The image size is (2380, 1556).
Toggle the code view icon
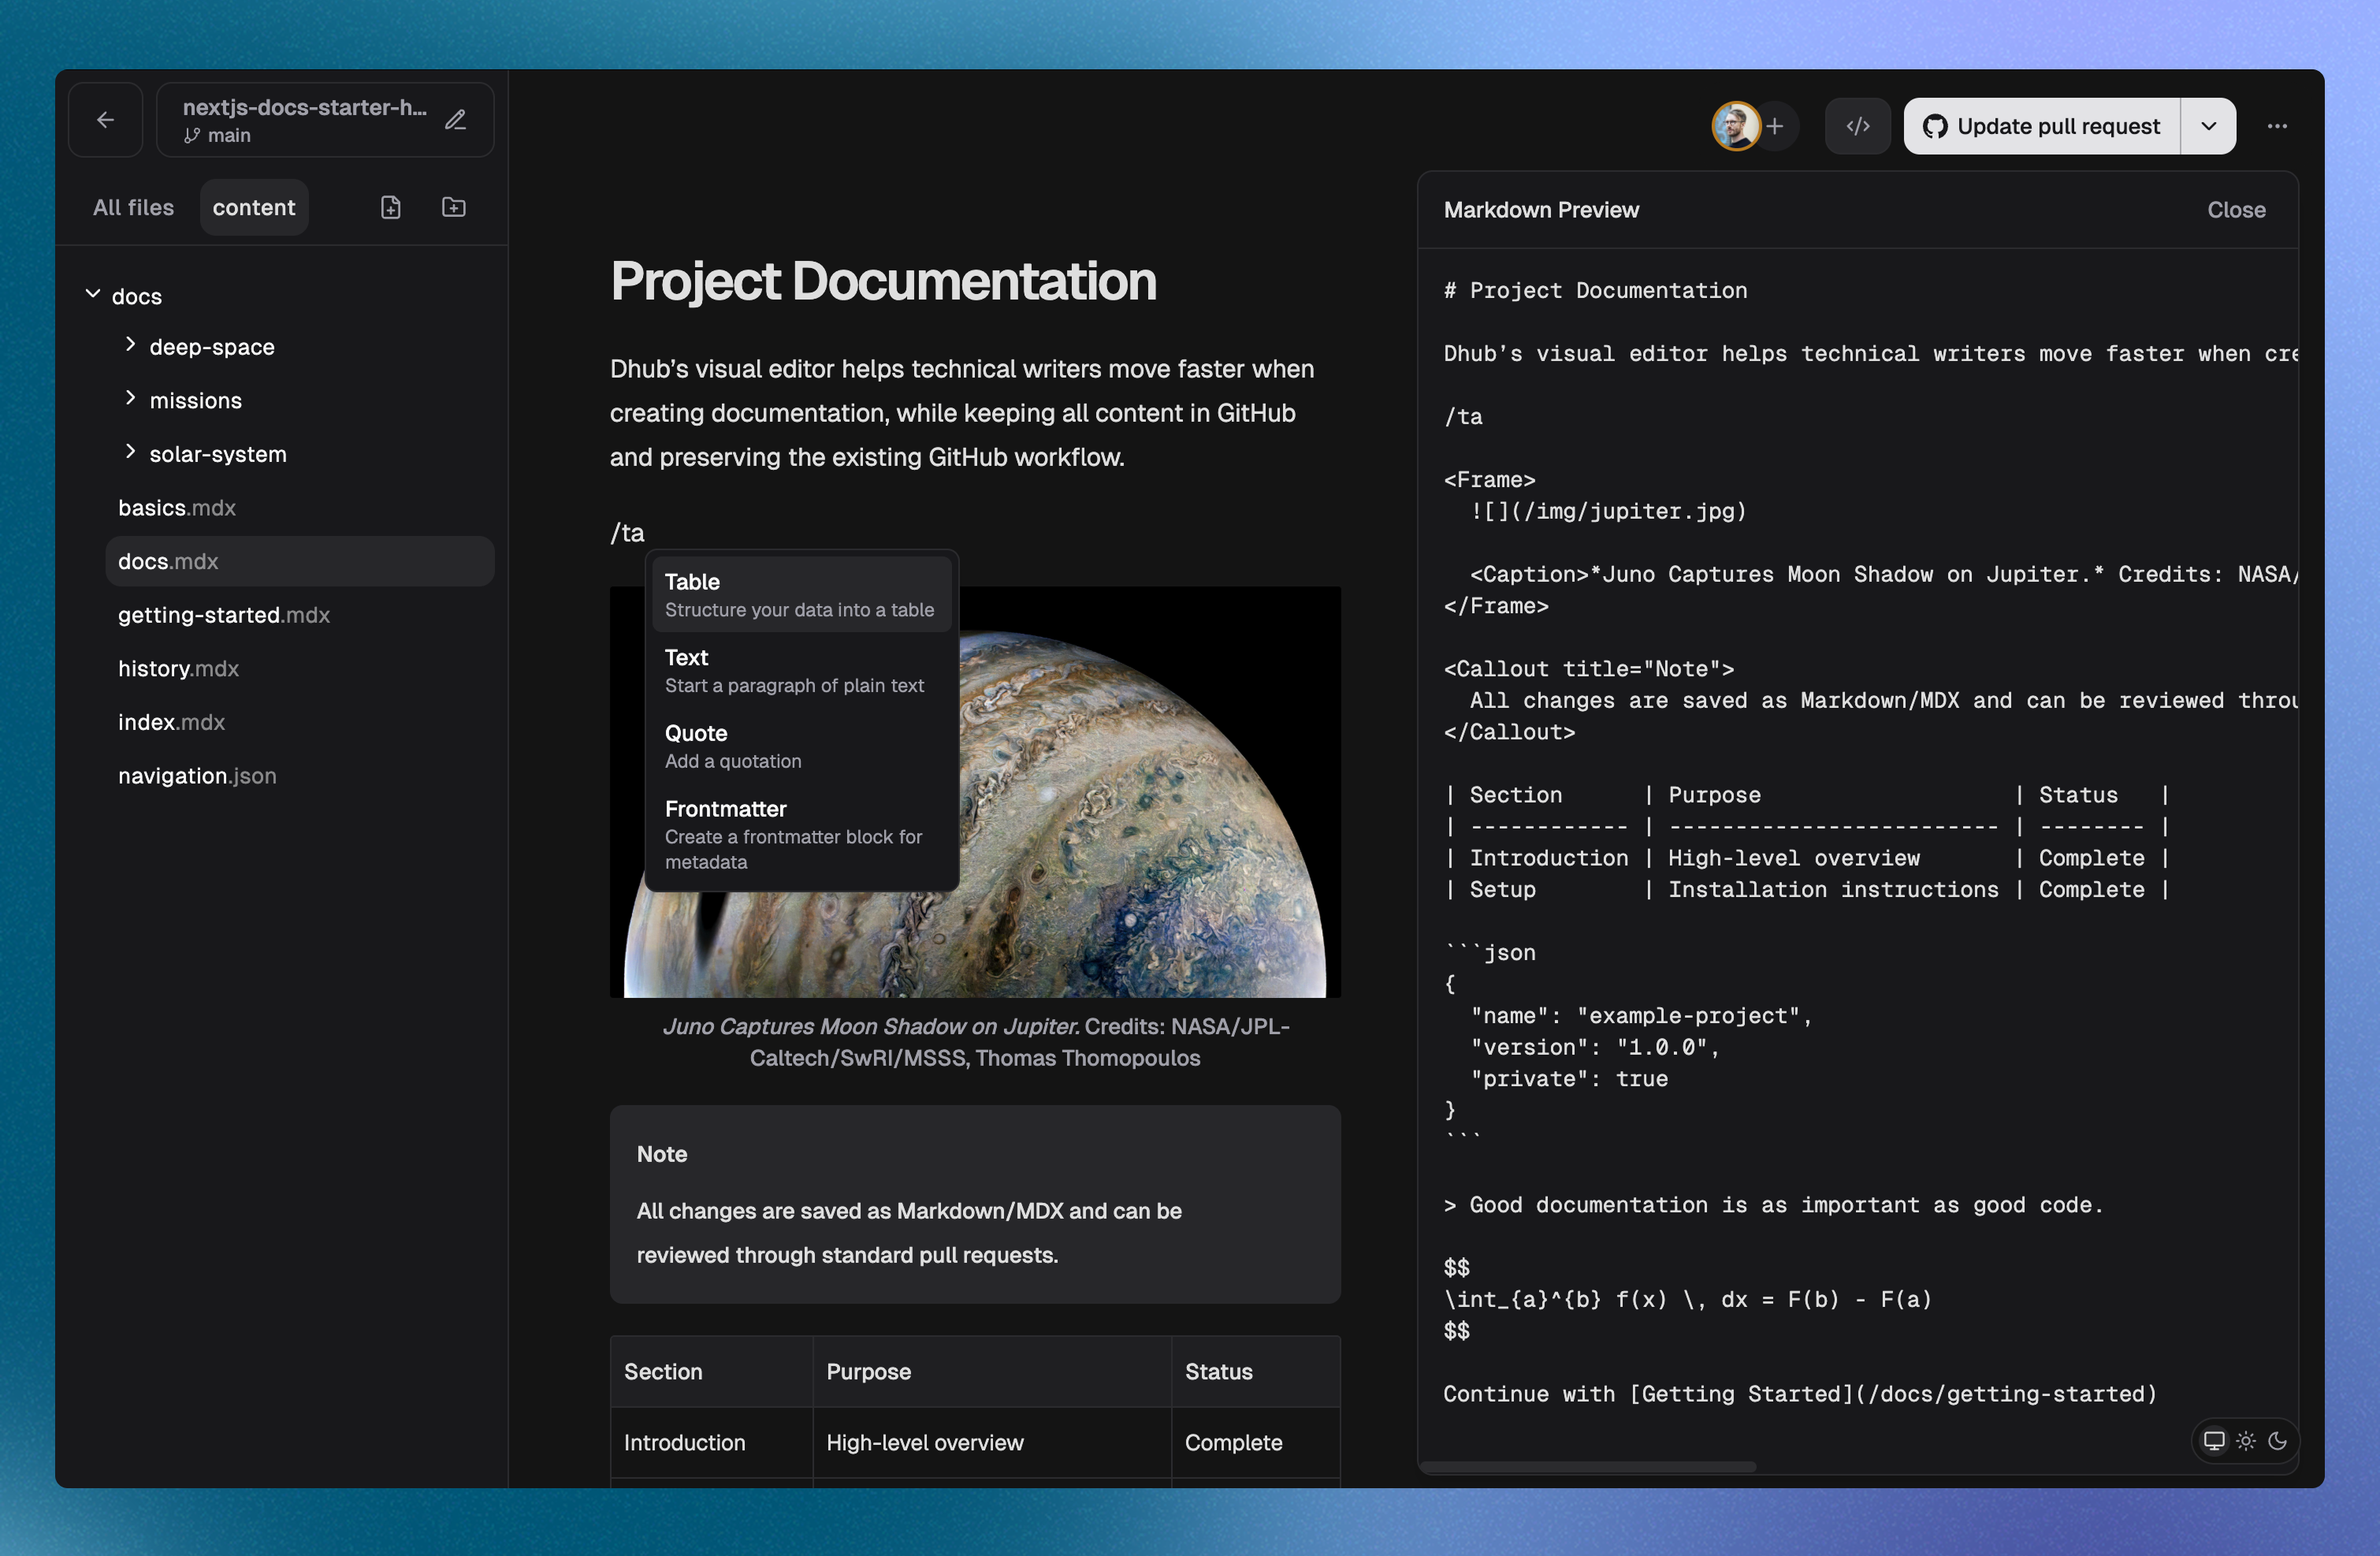point(1857,126)
